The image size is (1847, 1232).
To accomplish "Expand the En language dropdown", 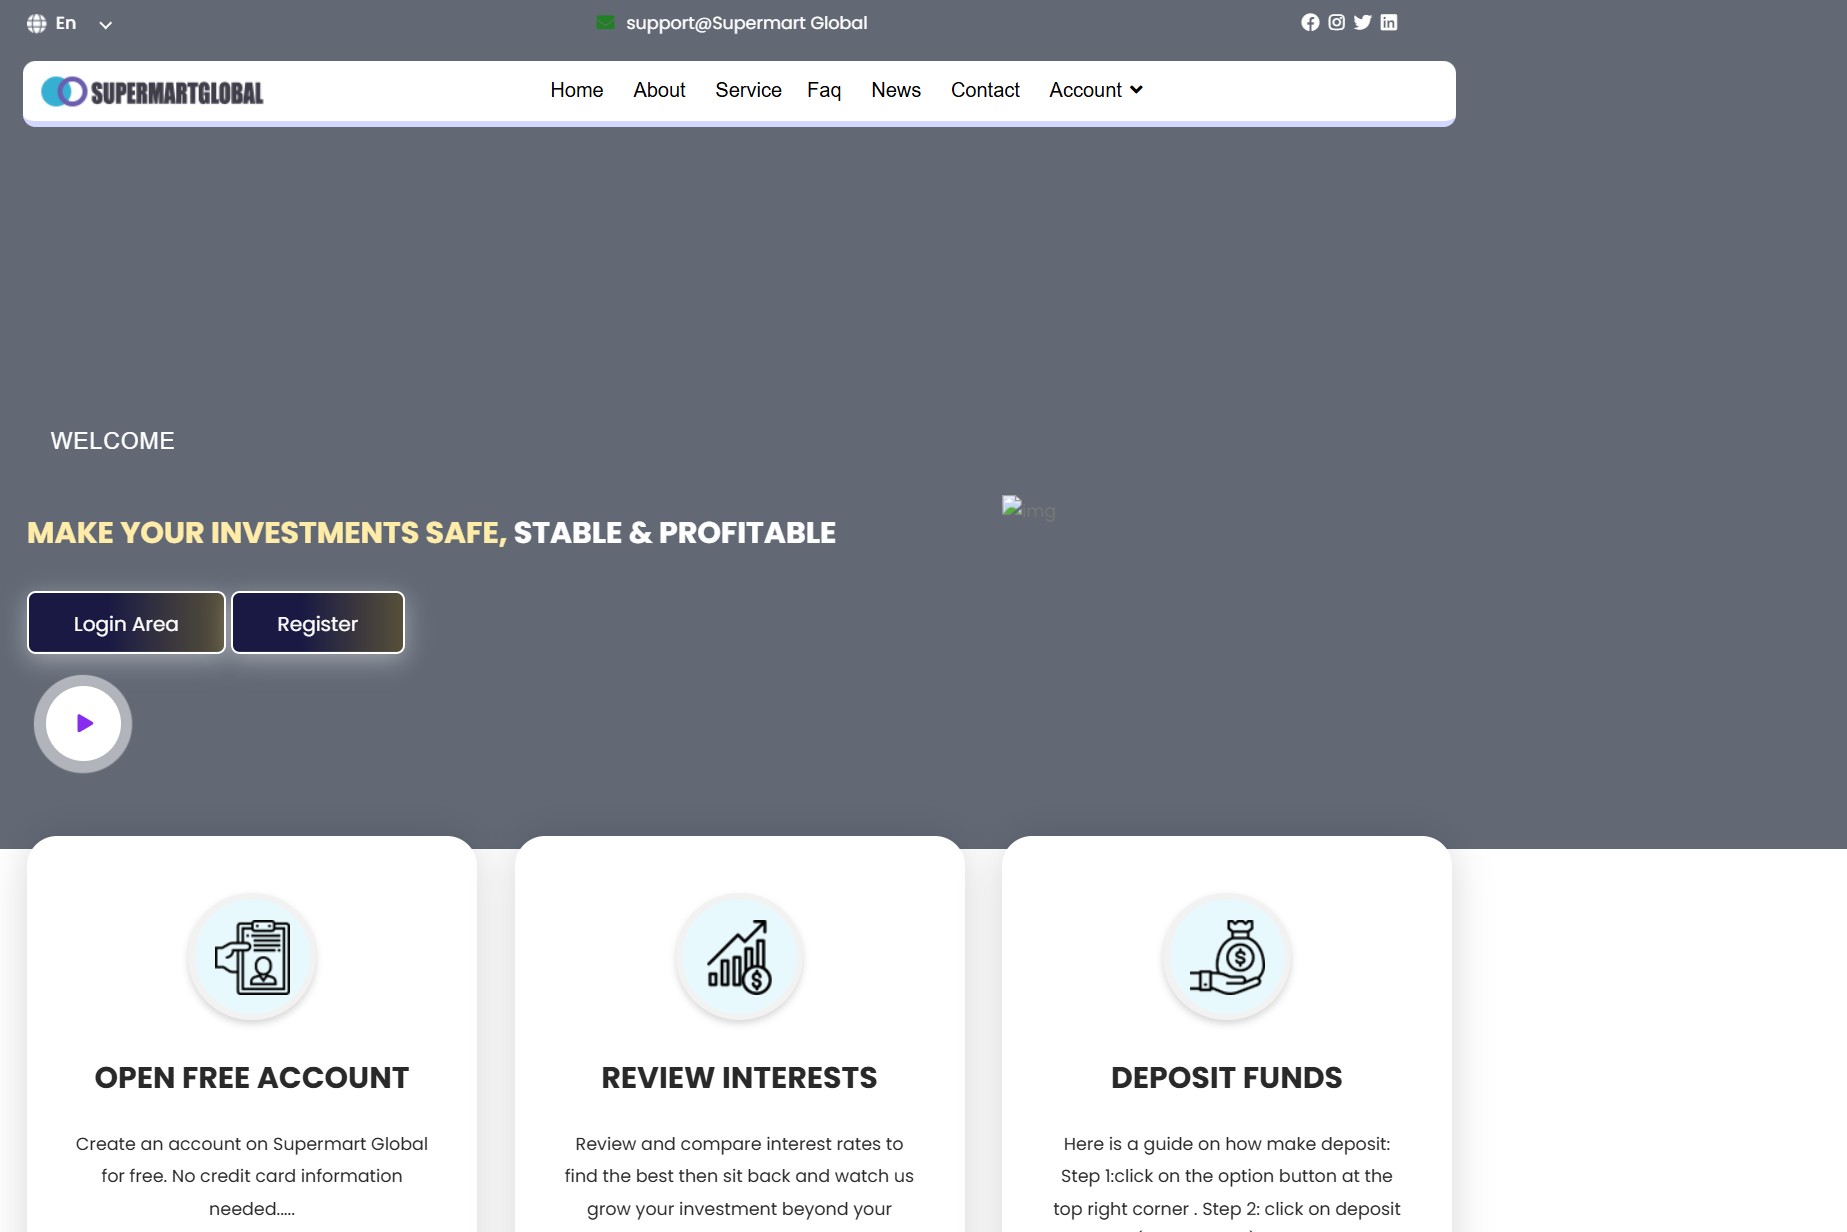I will pyautogui.click(x=104, y=25).
